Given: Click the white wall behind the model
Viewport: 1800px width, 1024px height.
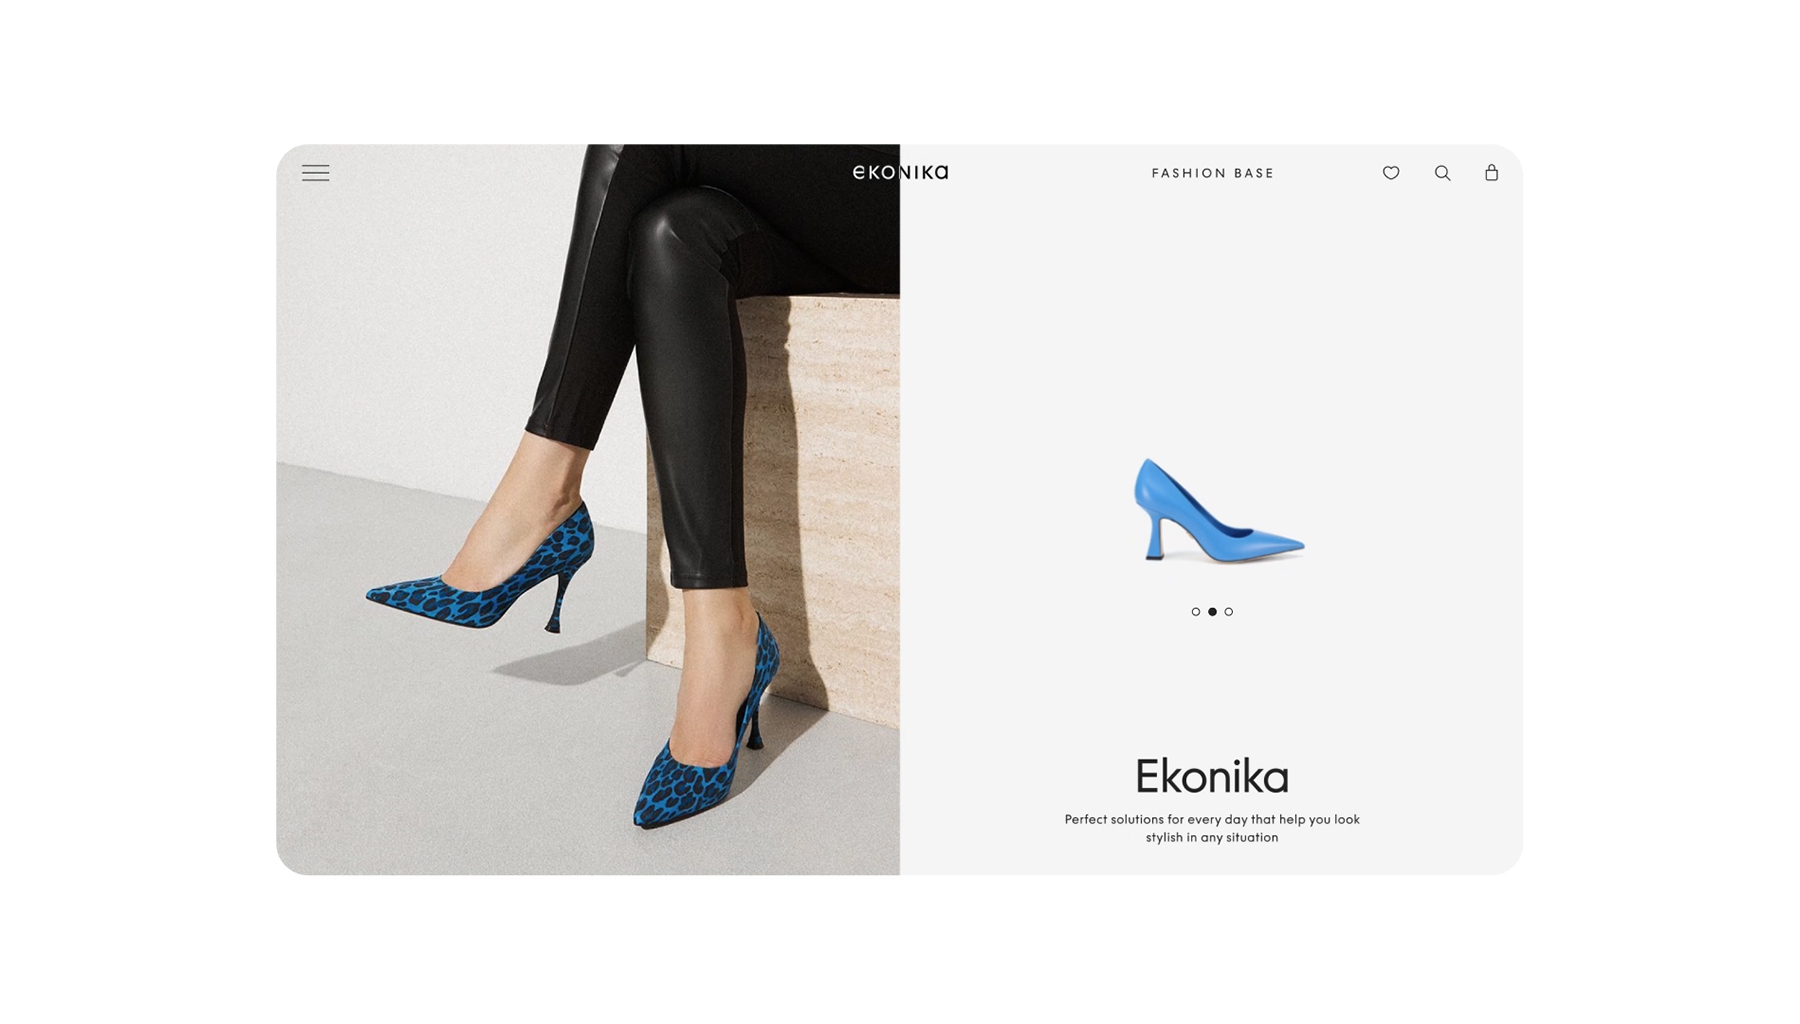Looking at the screenshot, I should pos(400,300).
